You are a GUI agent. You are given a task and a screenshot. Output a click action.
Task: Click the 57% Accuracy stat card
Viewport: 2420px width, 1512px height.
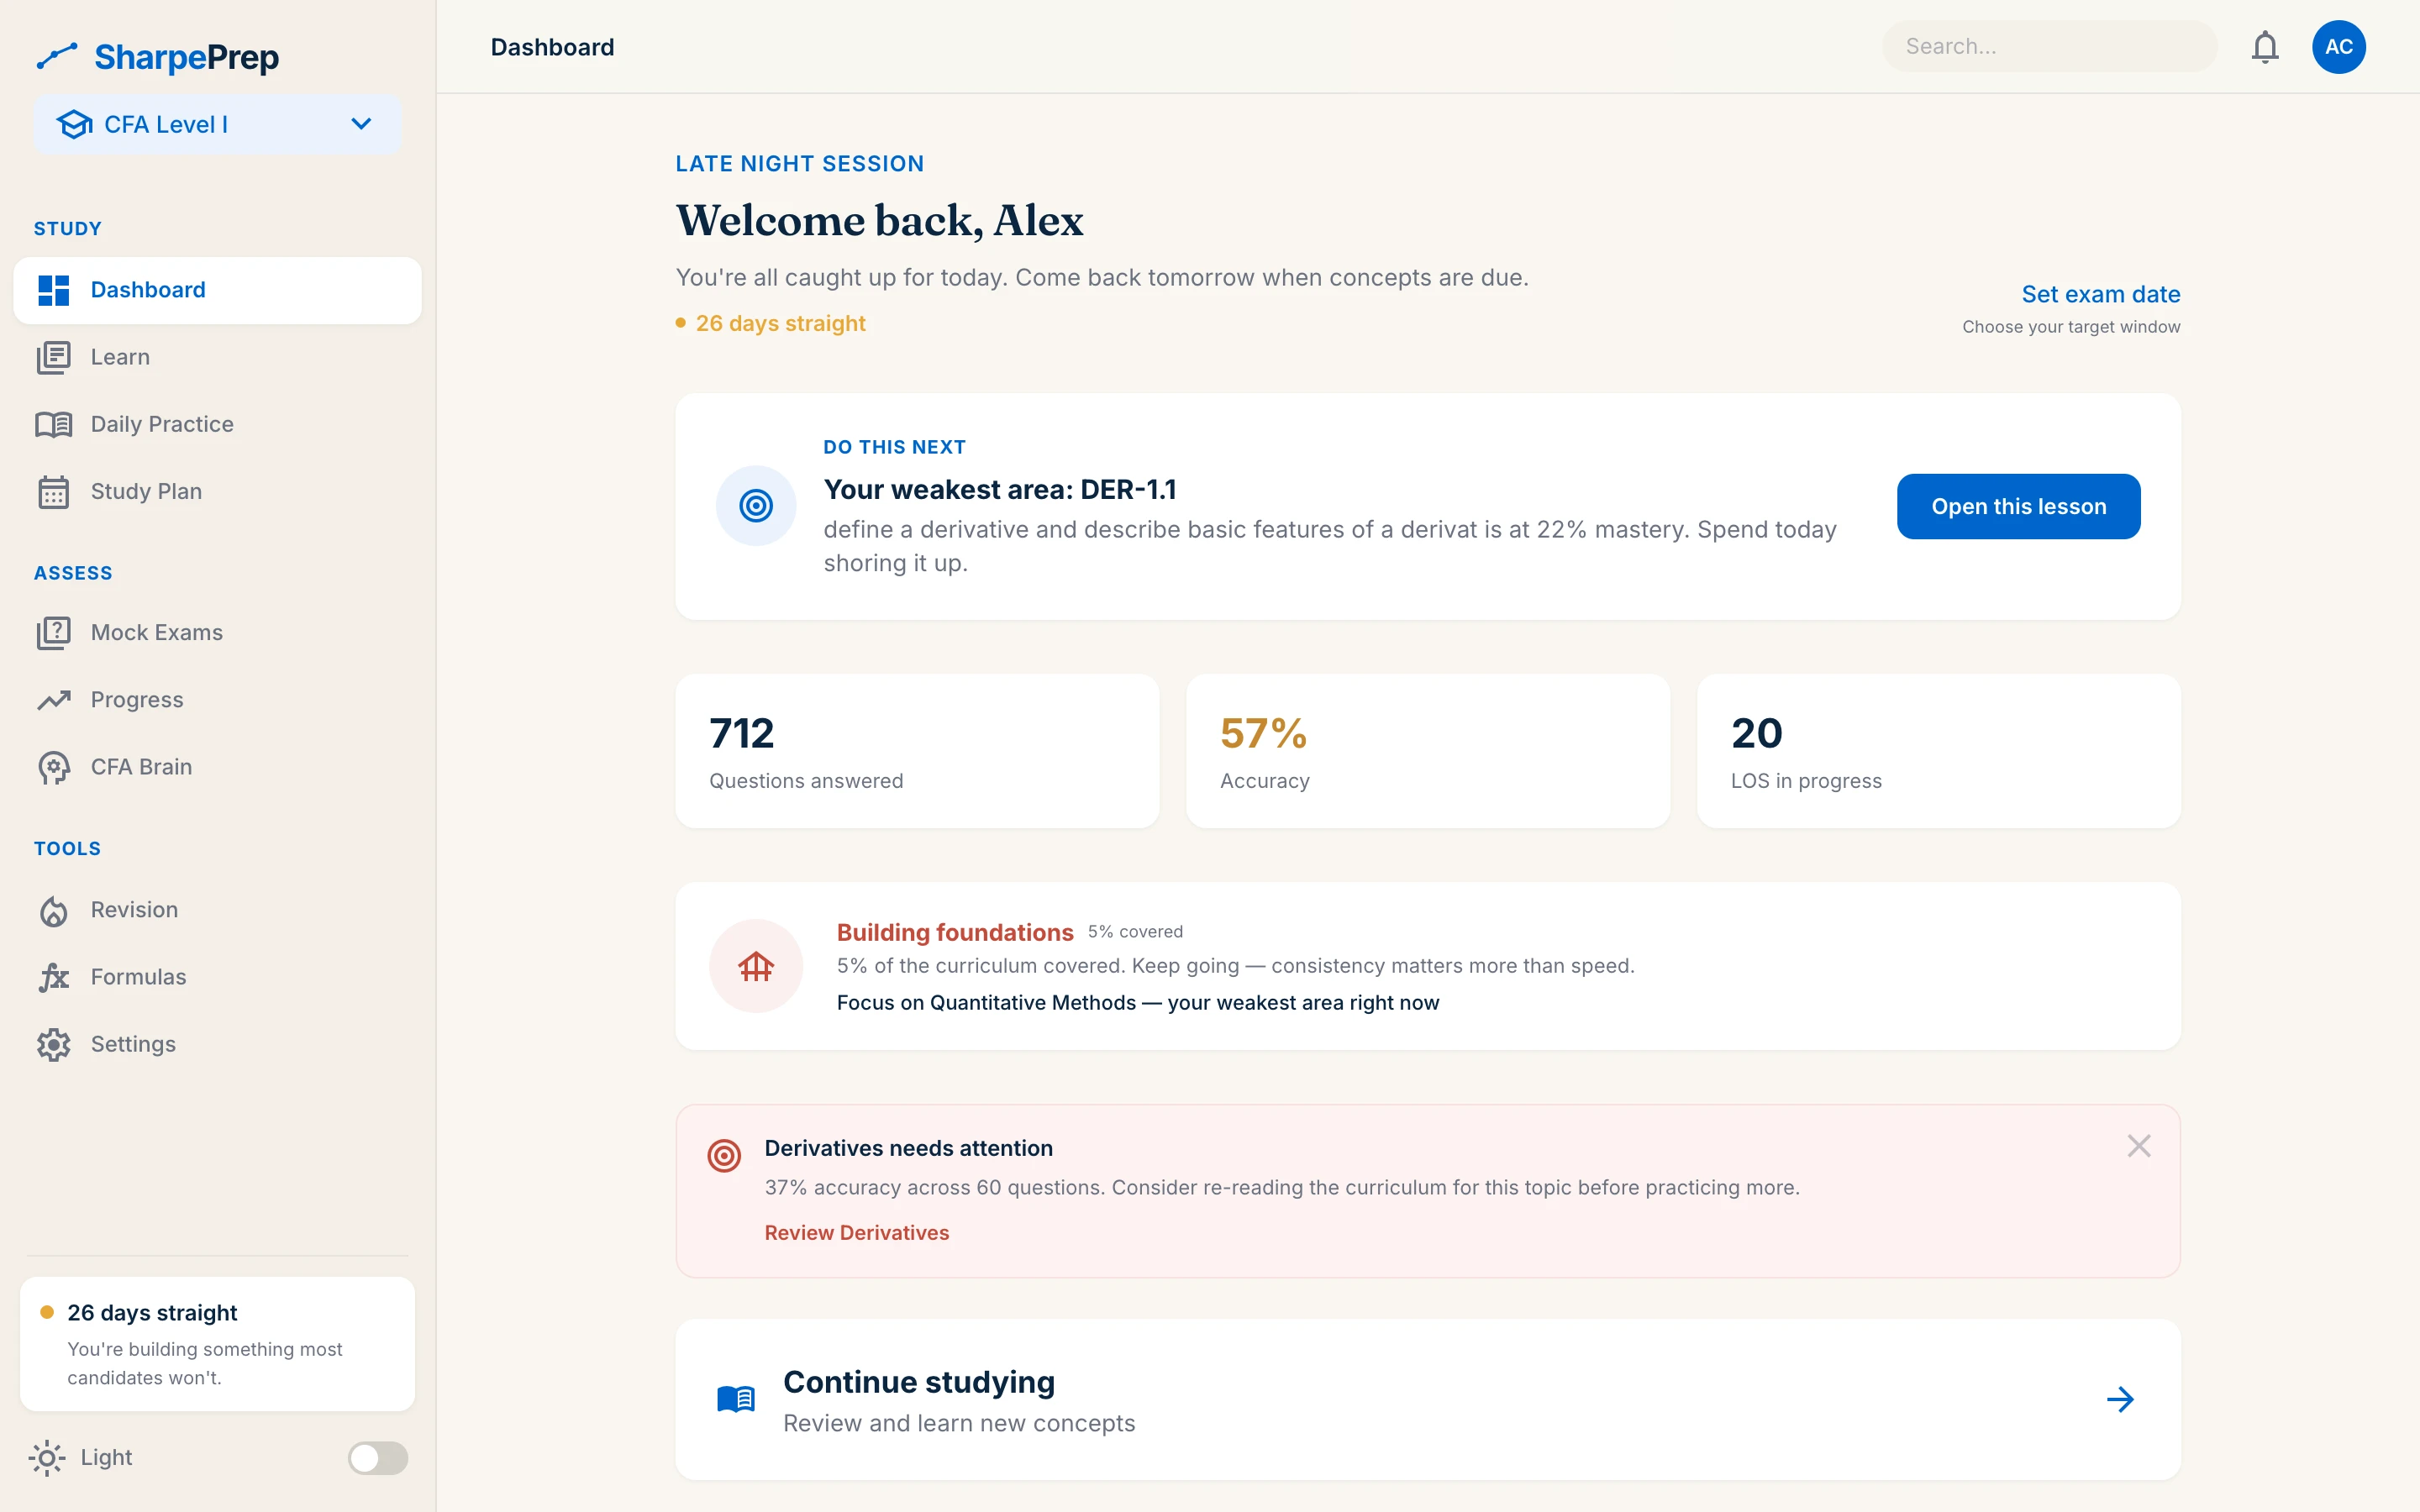[1427, 751]
